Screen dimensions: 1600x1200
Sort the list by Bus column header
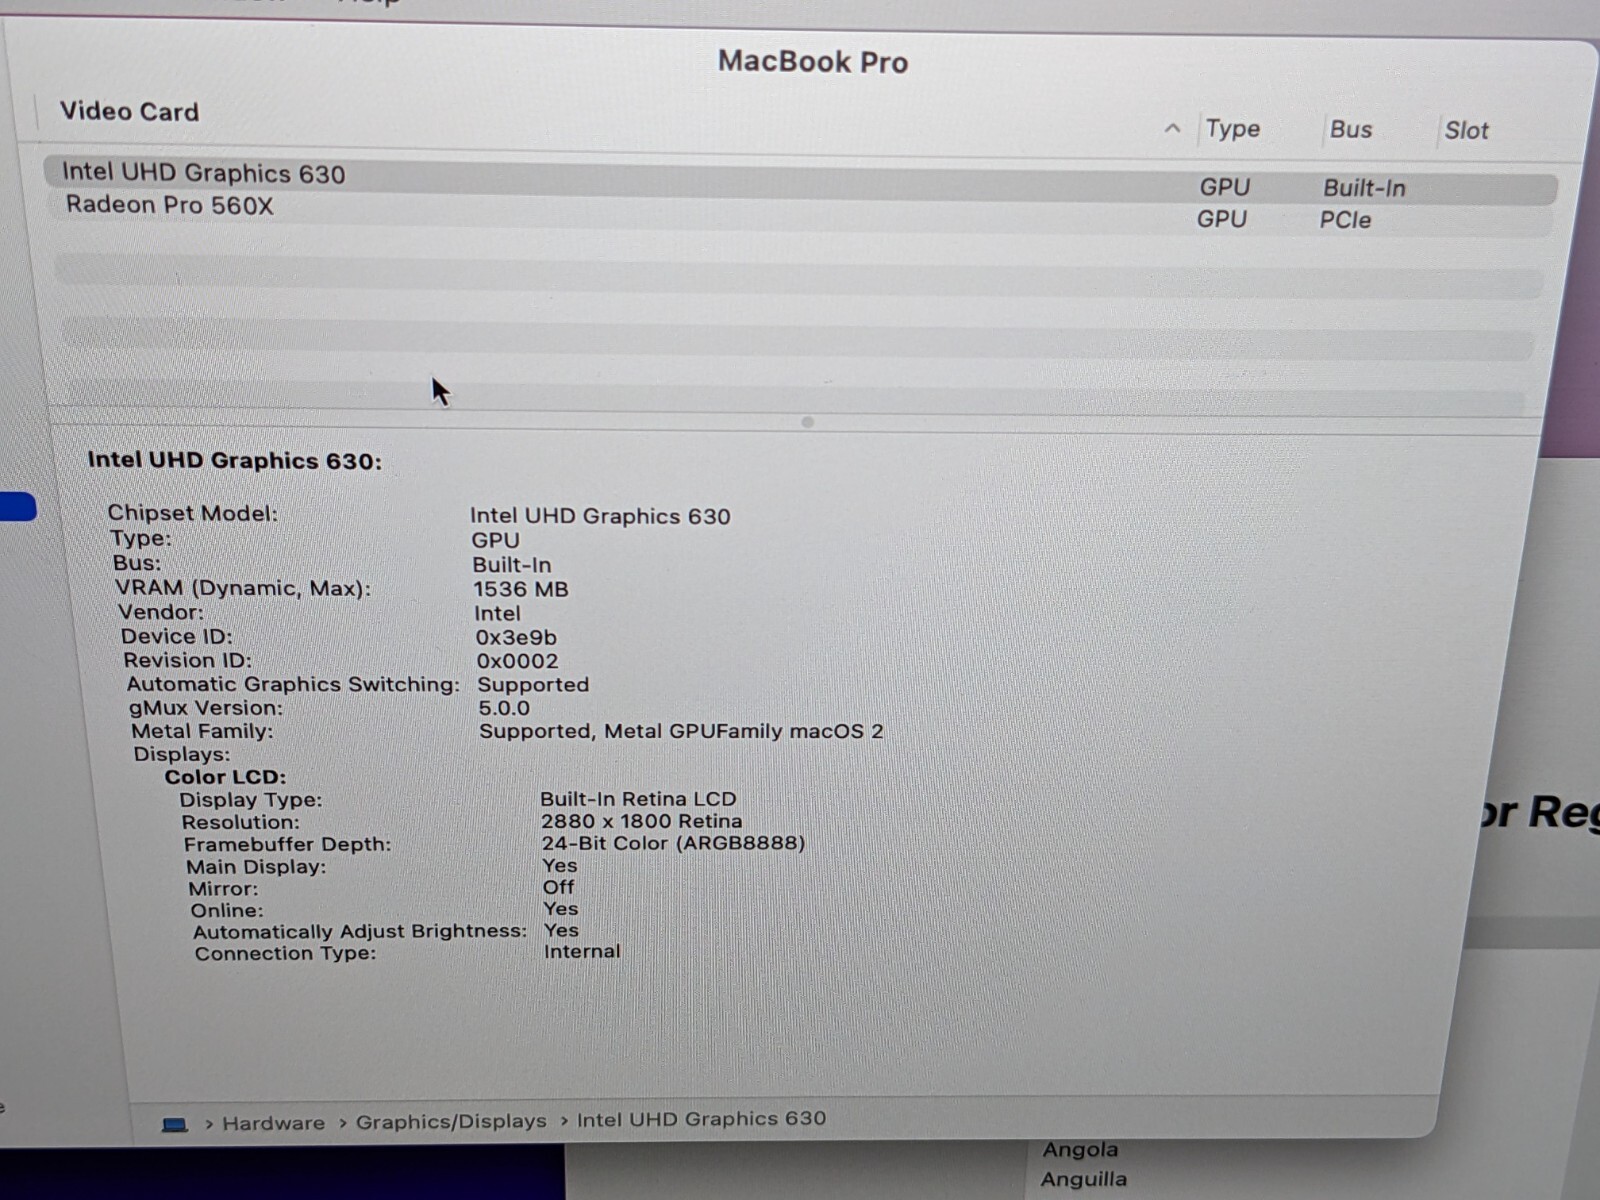[x=1351, y=130]
